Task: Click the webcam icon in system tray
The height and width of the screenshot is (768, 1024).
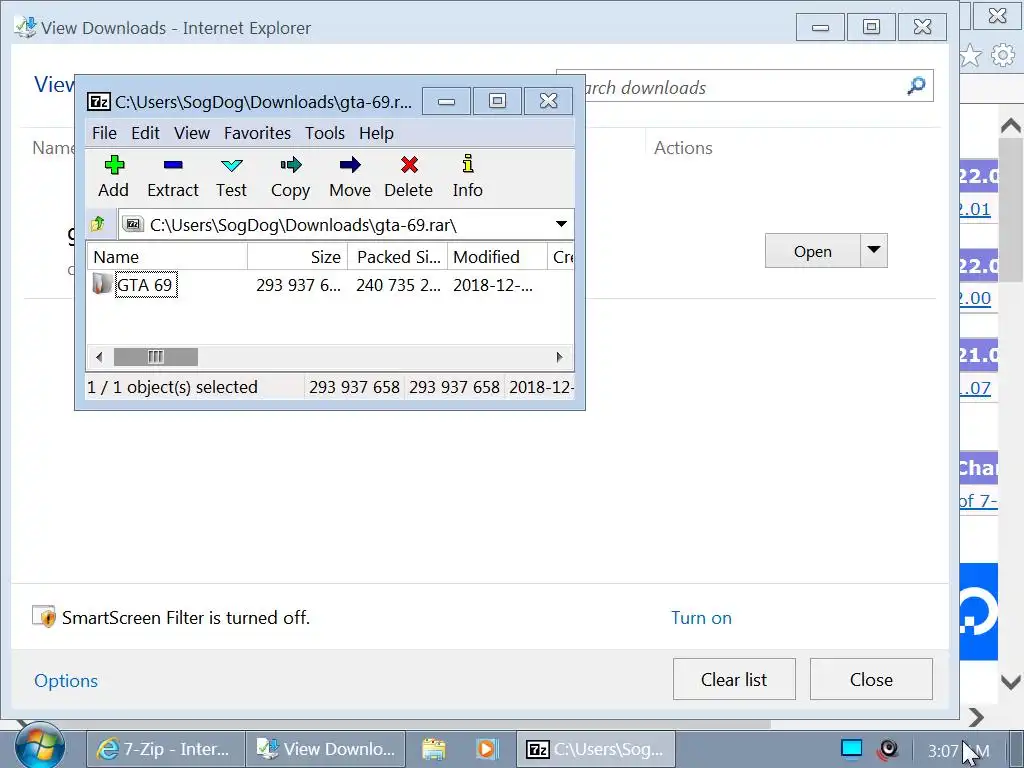Action: (x=888, y=749)
